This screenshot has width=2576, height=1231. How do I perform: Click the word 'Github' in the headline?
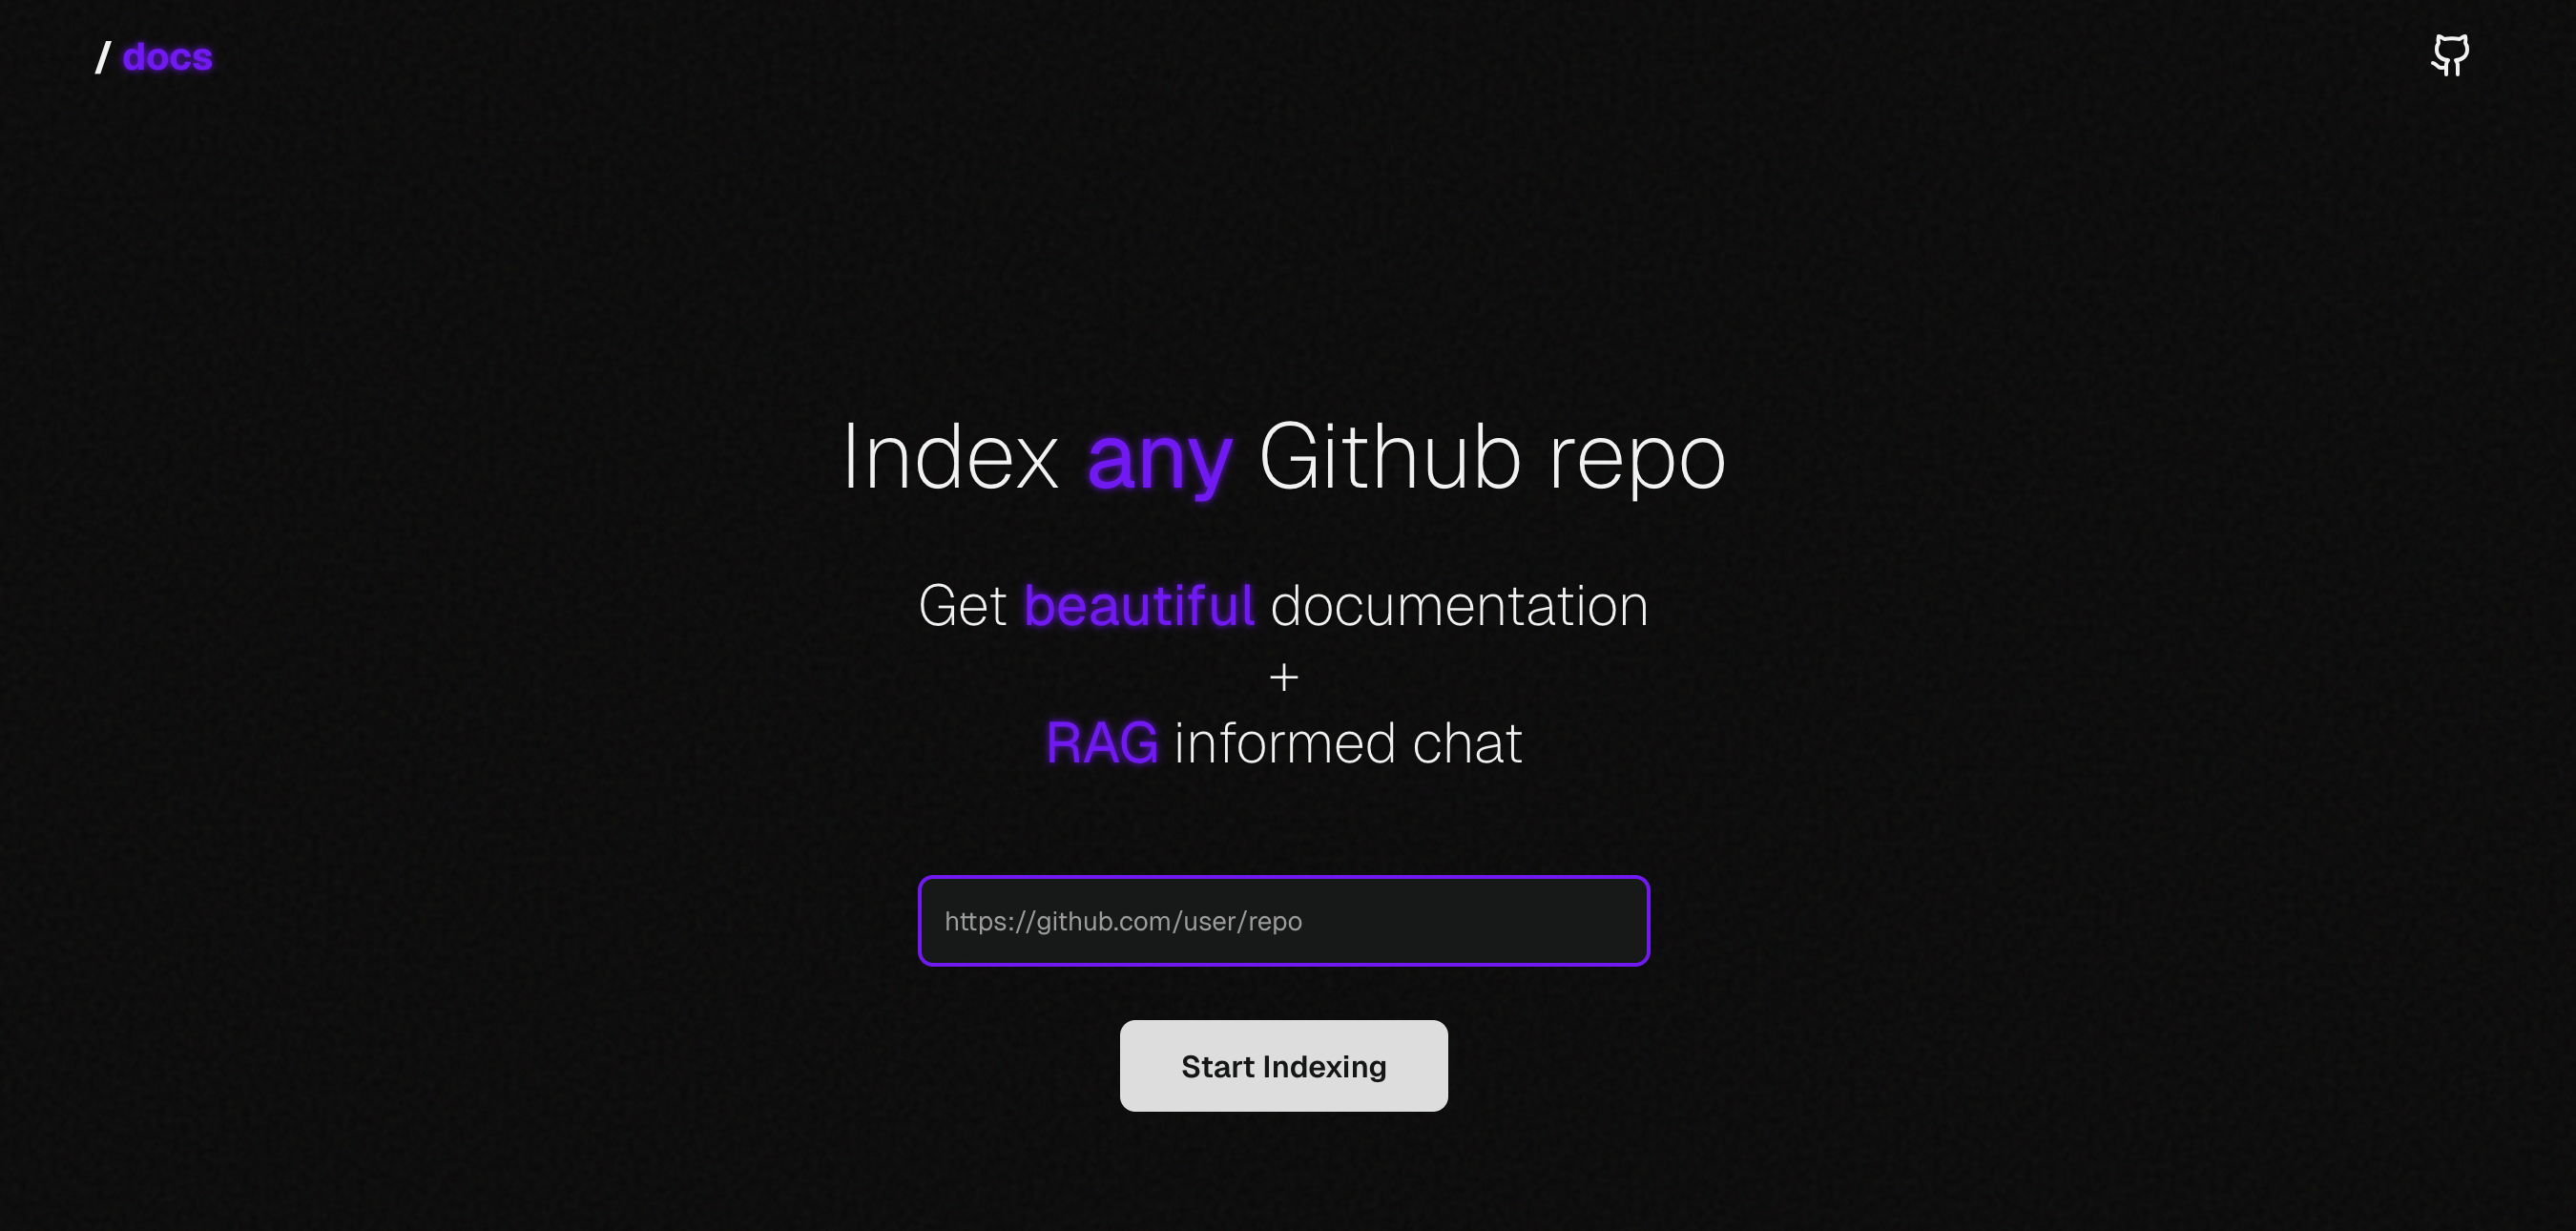pos(1389,457)
